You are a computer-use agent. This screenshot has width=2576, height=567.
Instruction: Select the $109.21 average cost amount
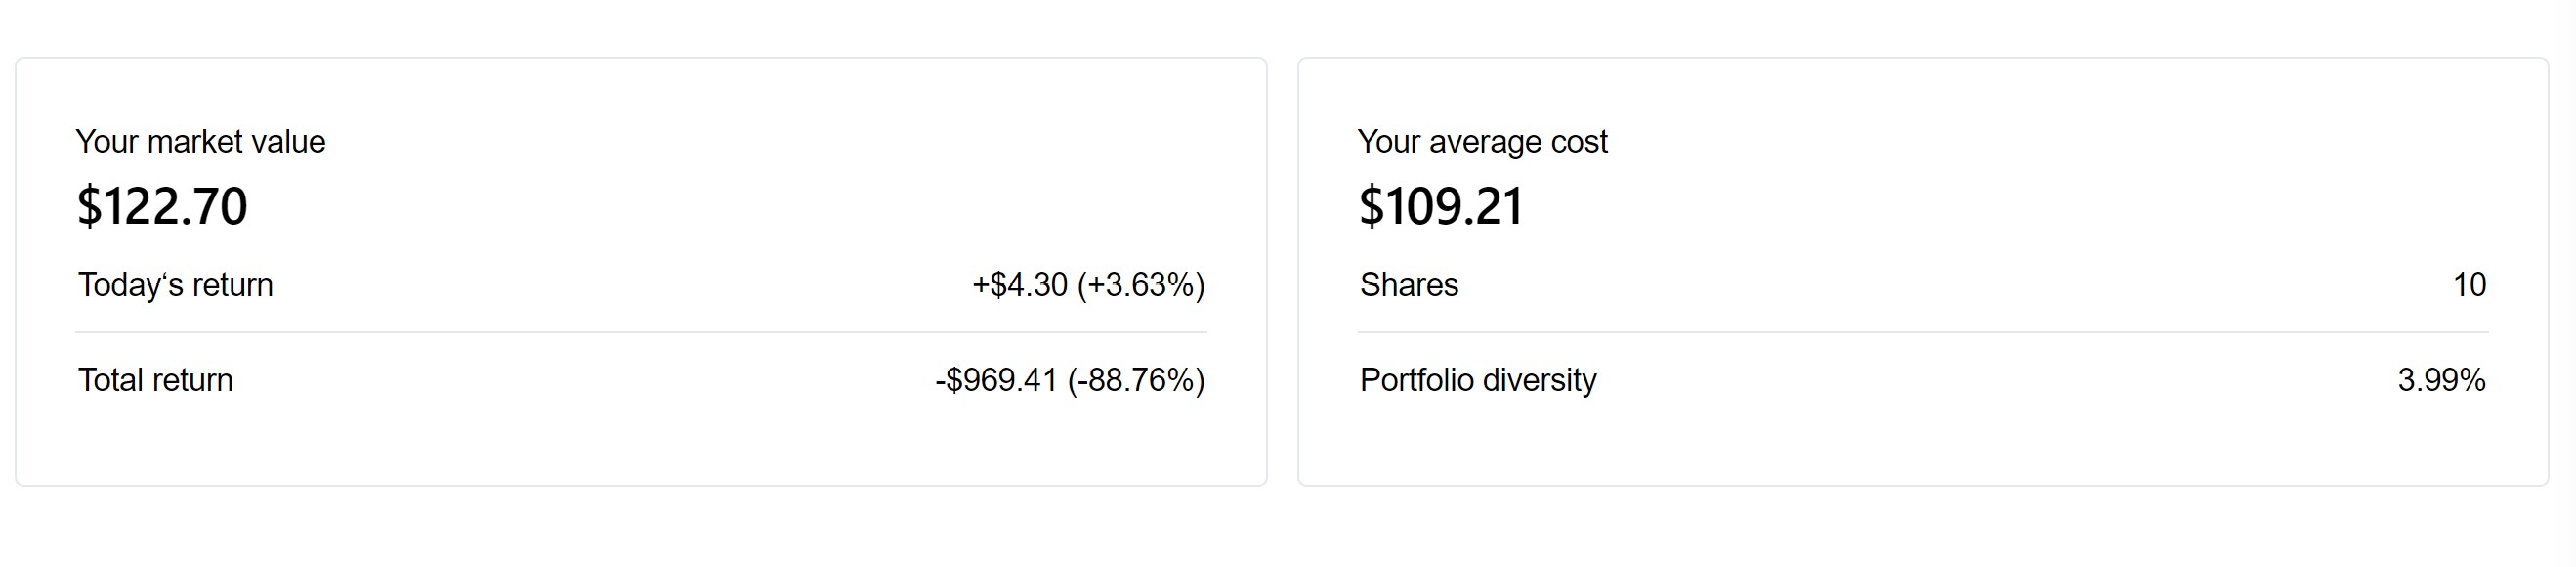click(1441, 206)
